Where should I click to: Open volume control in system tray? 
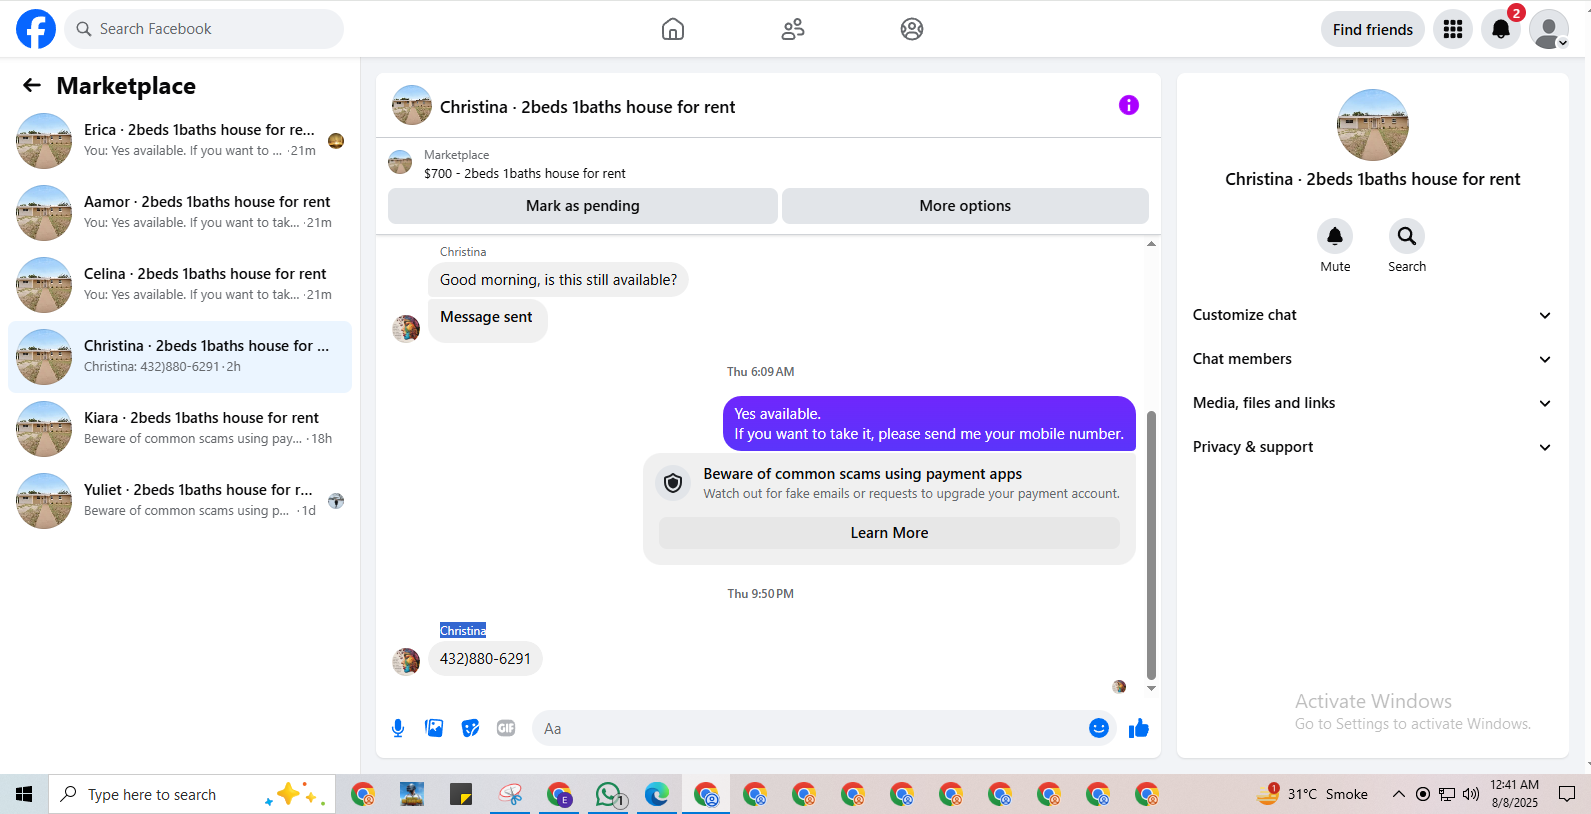click(x=1471, y=795)
